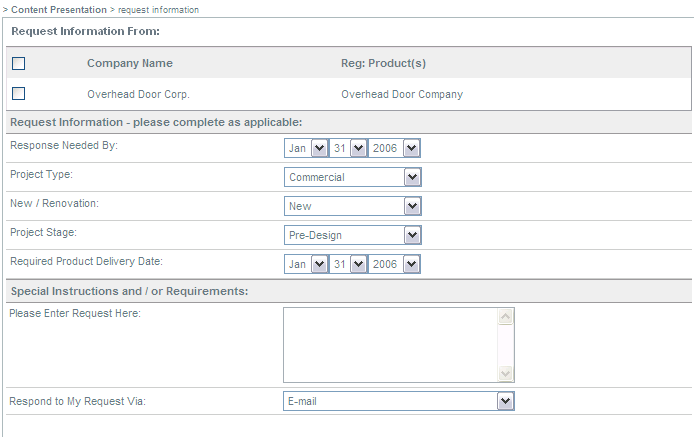Click the Reg: Product(s) column header

pos(384,63)
